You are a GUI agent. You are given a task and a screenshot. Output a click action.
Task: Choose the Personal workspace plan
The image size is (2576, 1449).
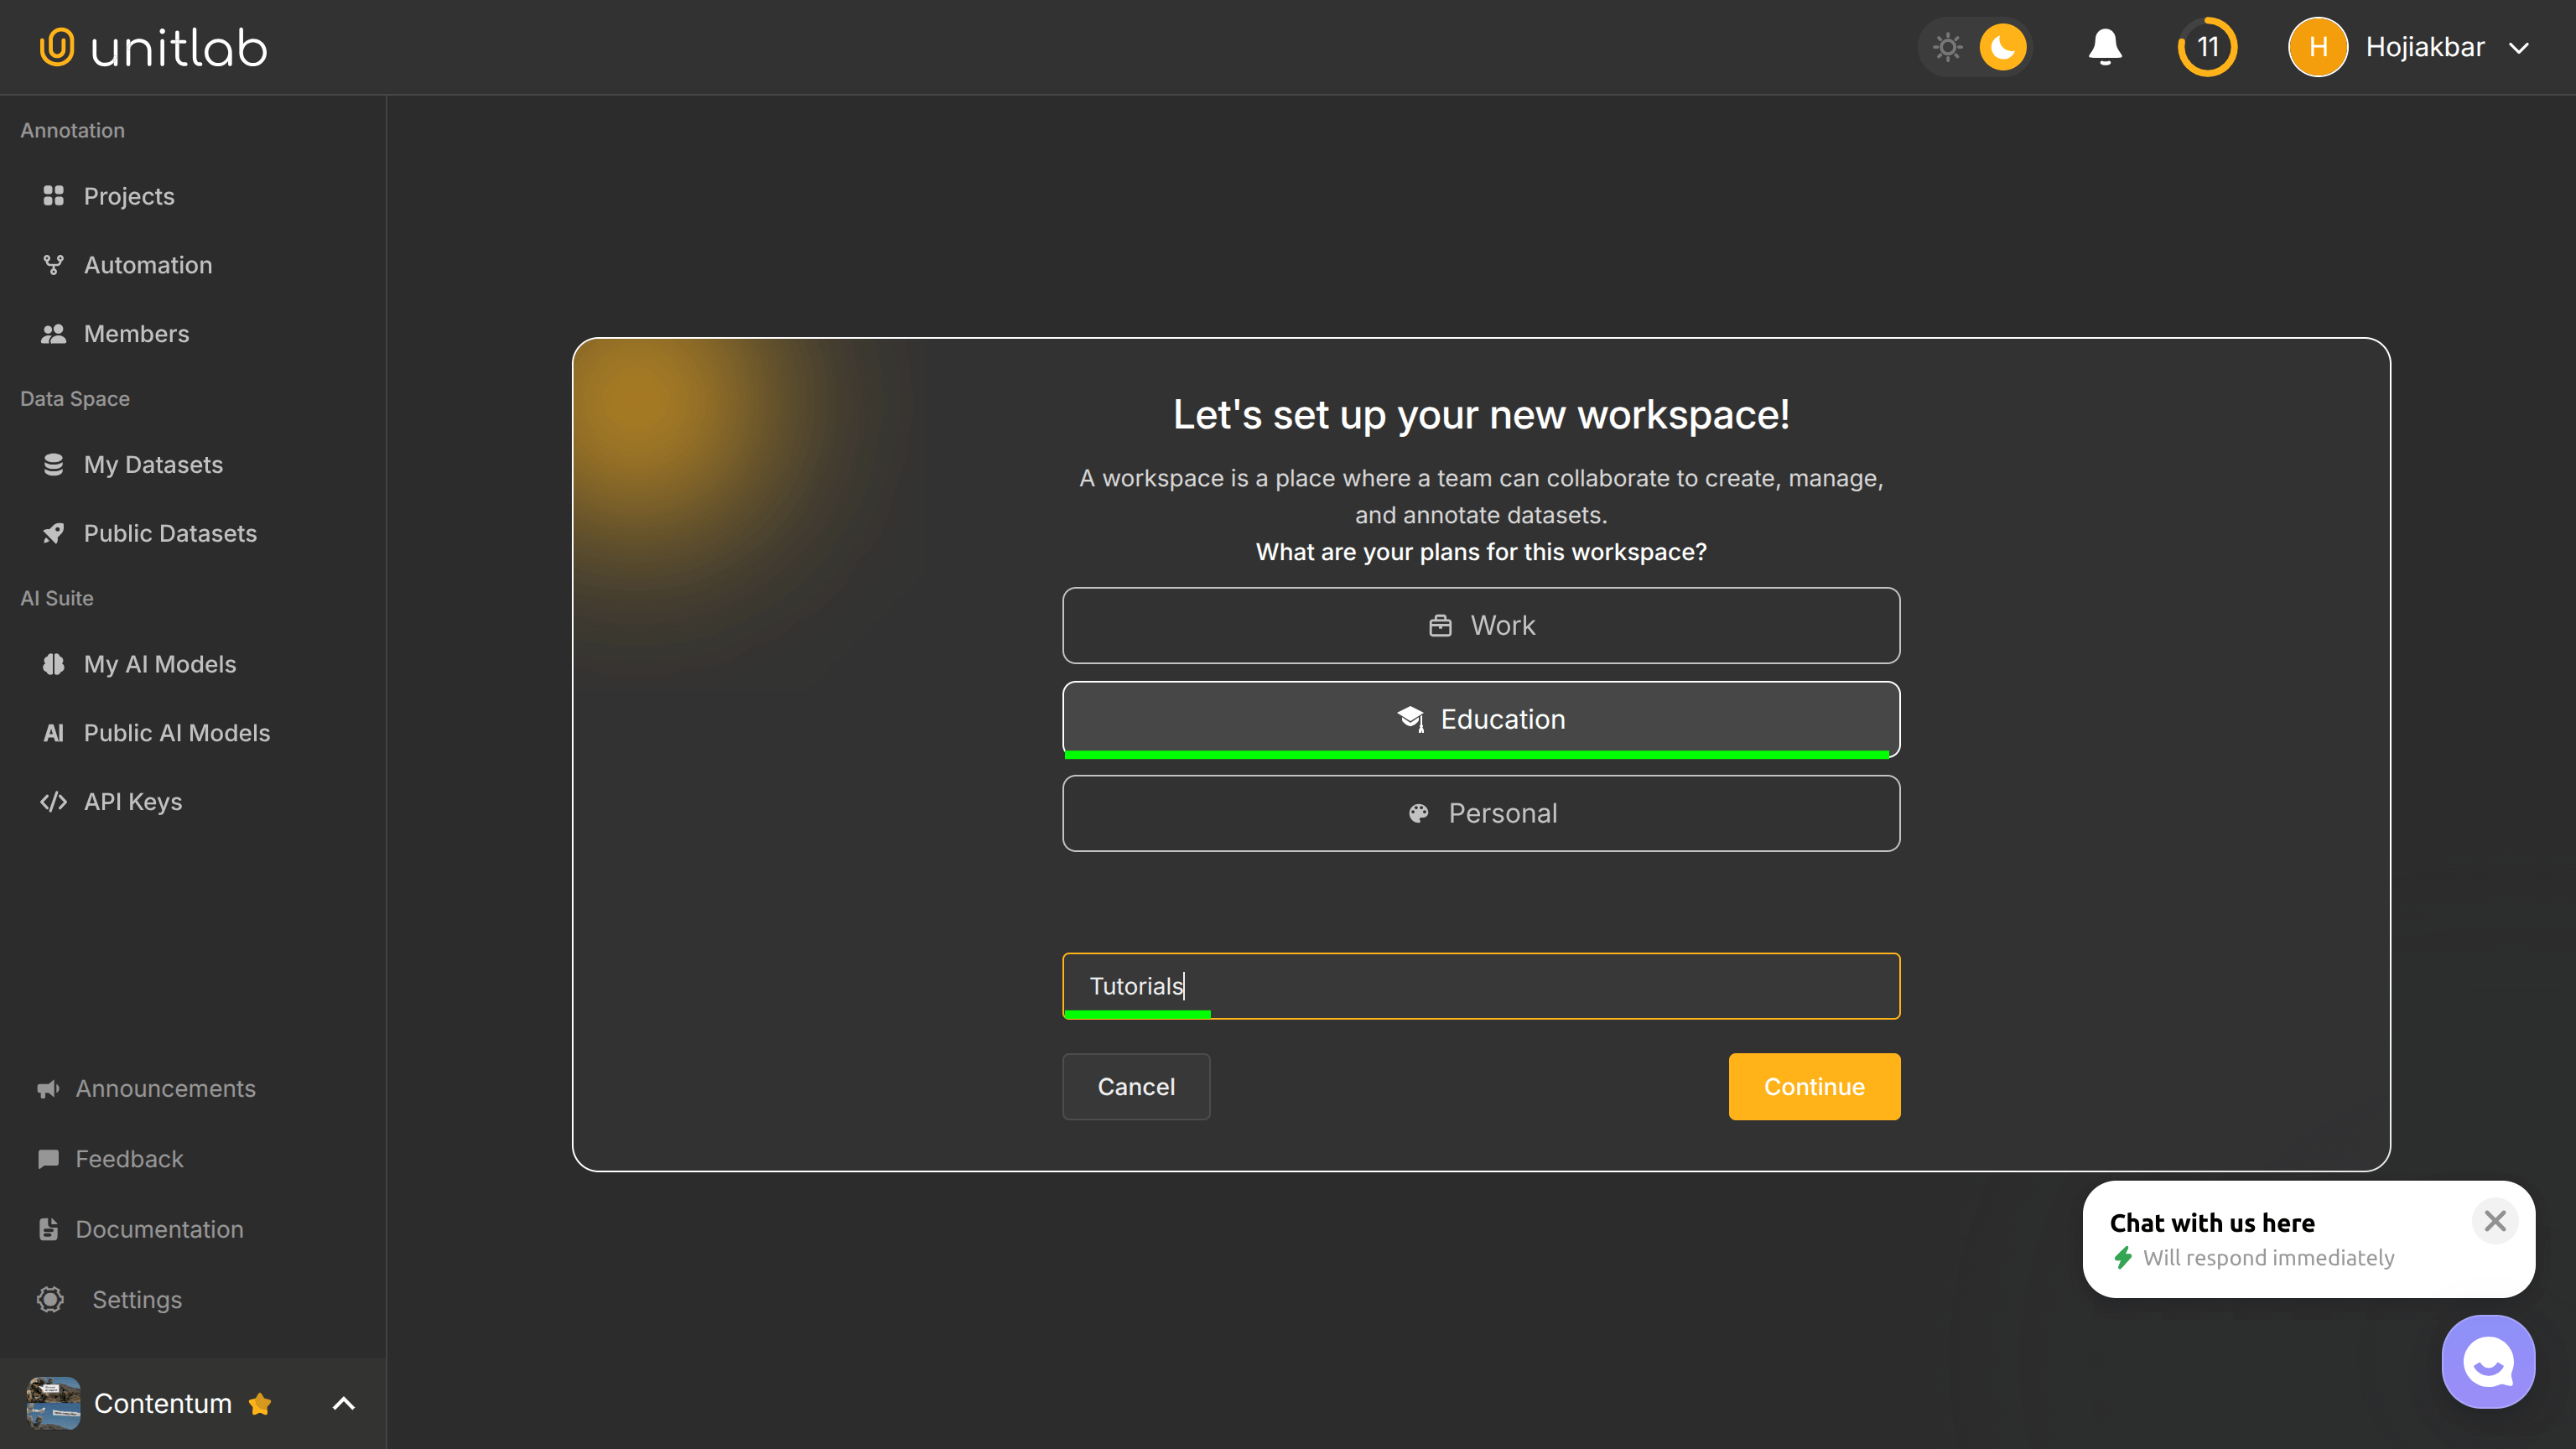tap(1481, 813)
